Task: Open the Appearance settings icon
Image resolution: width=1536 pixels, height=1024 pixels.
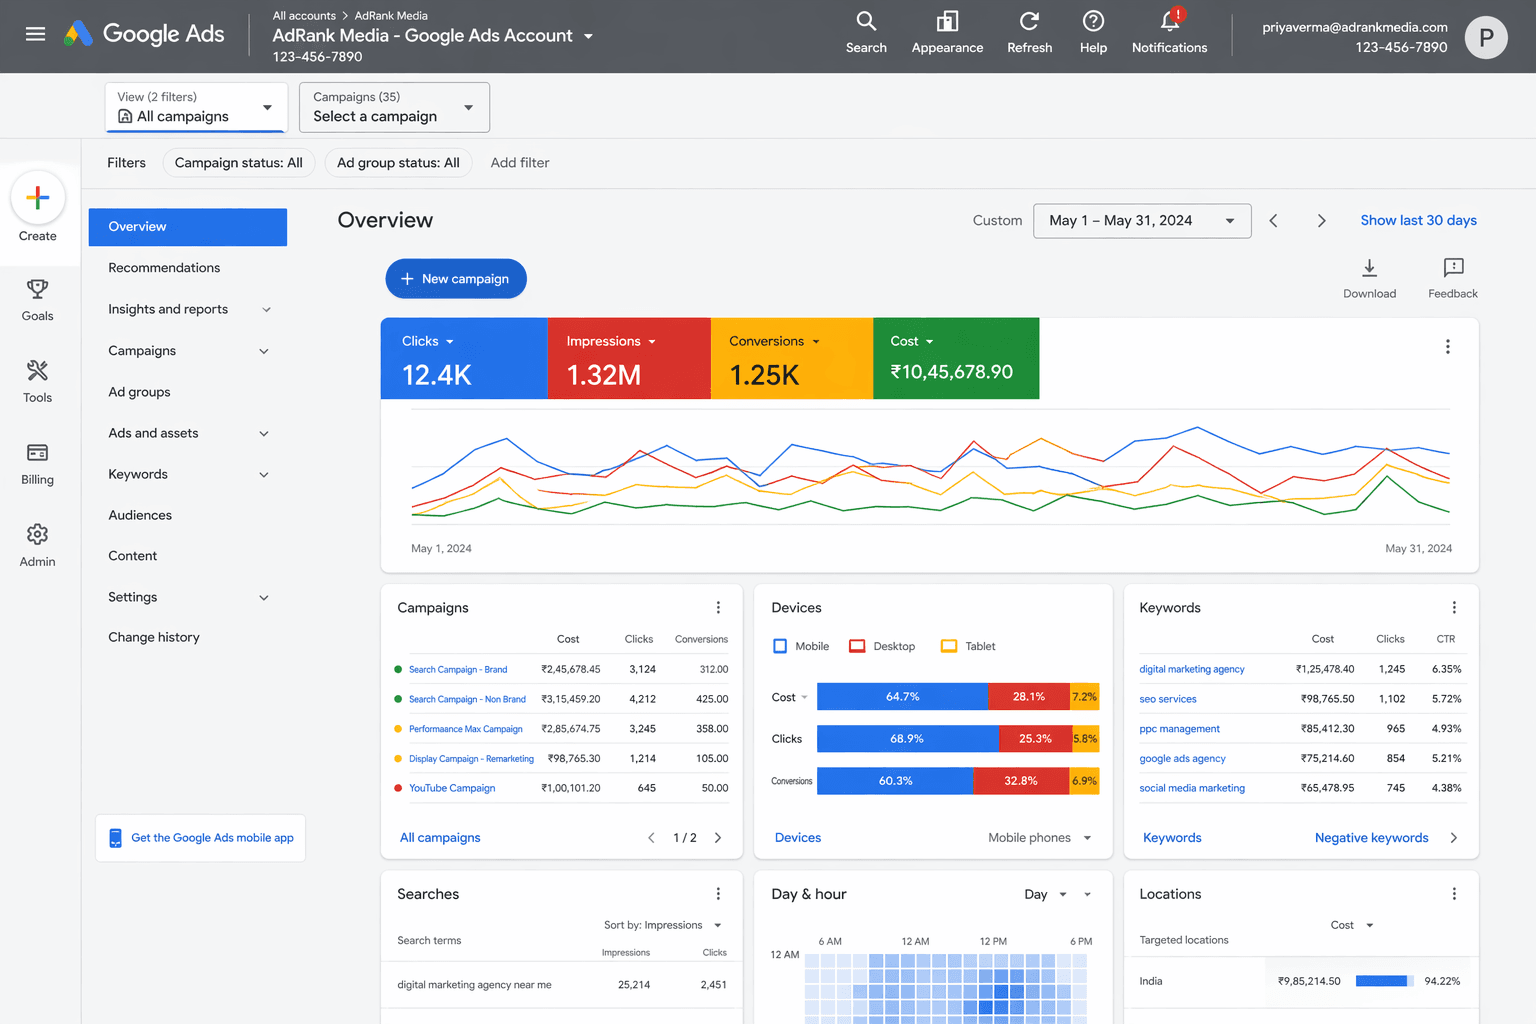Action: (947, 32)
